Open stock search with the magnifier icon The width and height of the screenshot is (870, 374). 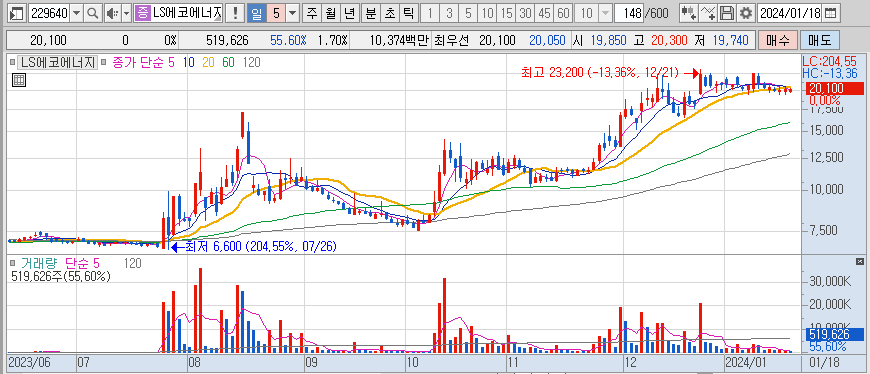click(93, 13)
